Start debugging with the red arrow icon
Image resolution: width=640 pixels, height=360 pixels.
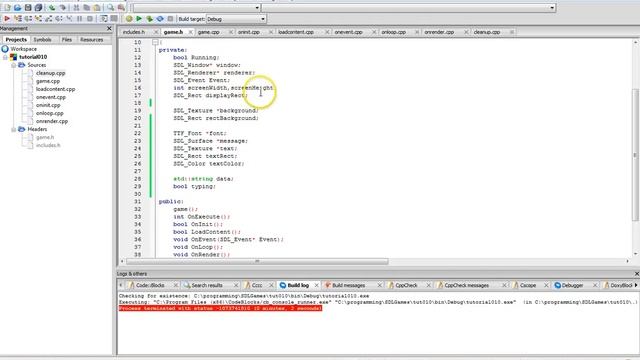[7, 19]
